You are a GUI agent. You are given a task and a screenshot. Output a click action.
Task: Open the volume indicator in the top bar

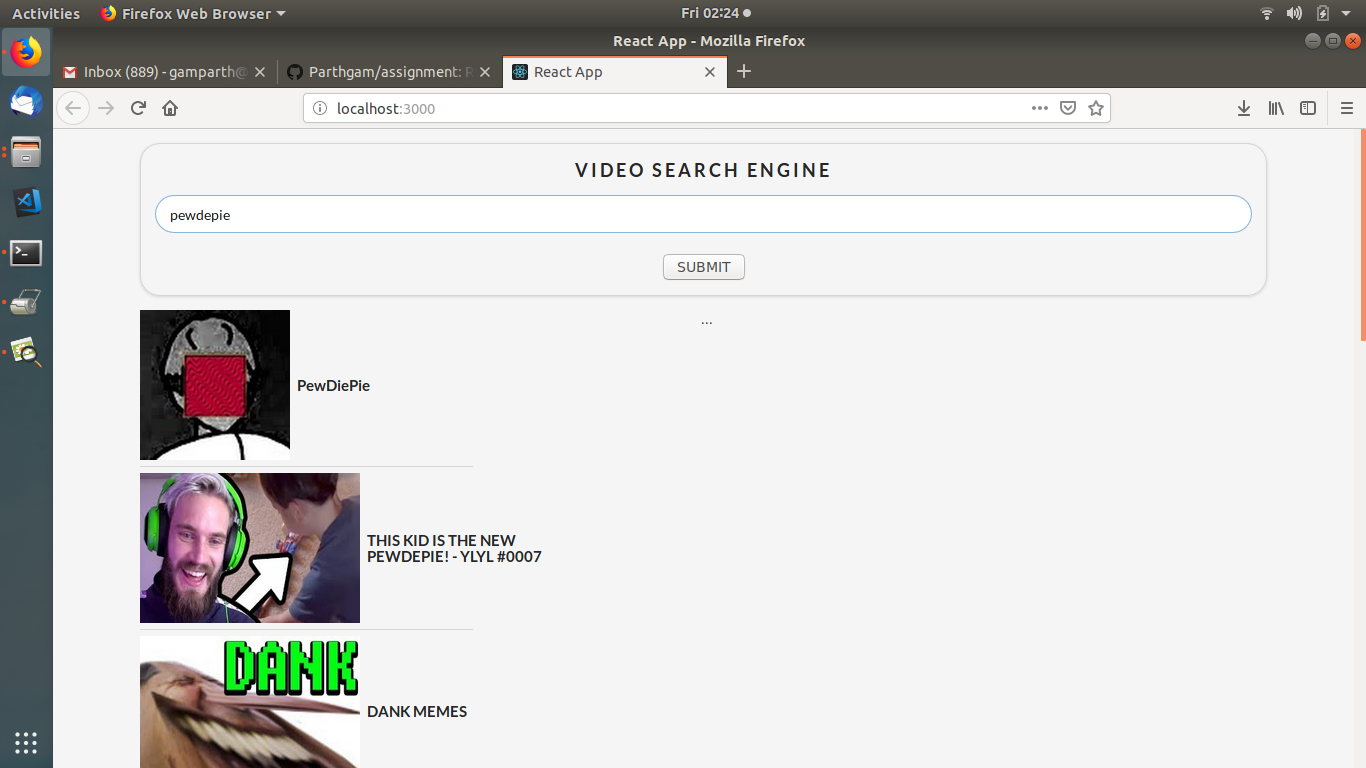point(1294,13)
